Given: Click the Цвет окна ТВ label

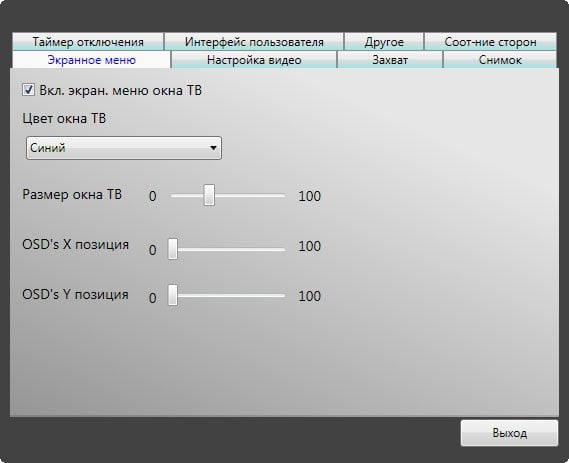Looking at the screenshot, I should tap(64, 118).
